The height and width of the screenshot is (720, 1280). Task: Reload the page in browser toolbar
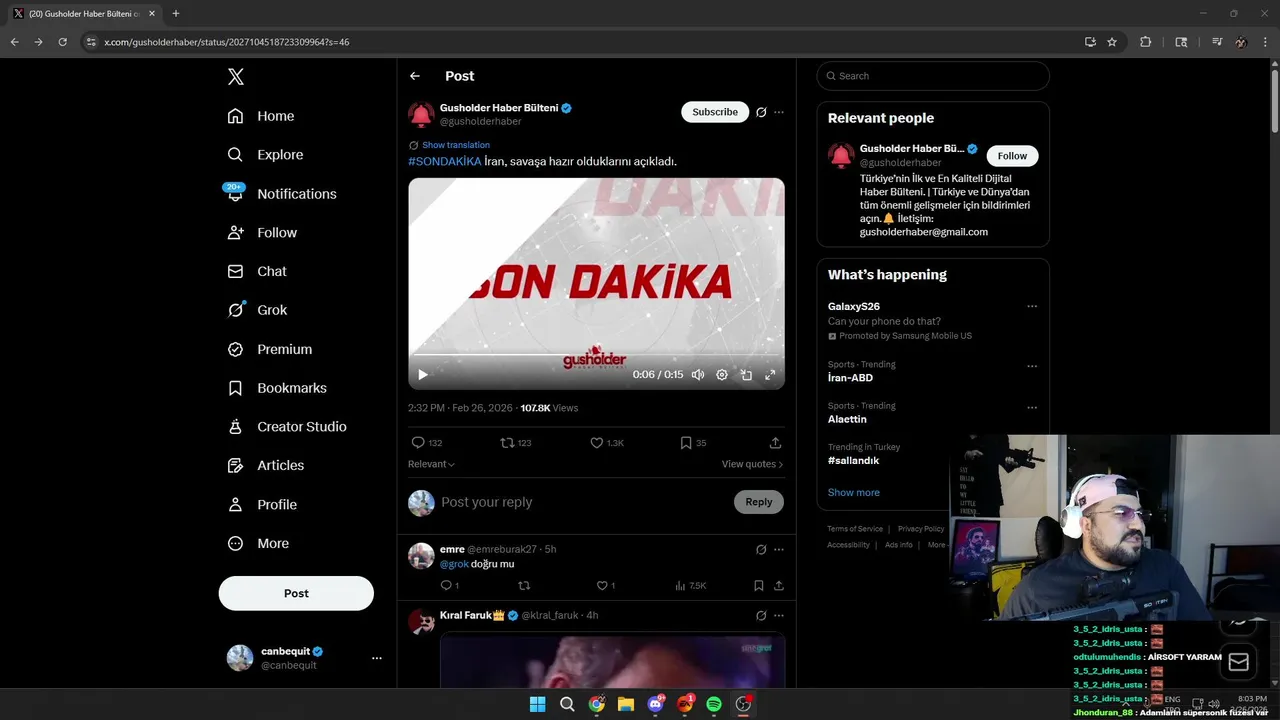(x=62, y=42)
